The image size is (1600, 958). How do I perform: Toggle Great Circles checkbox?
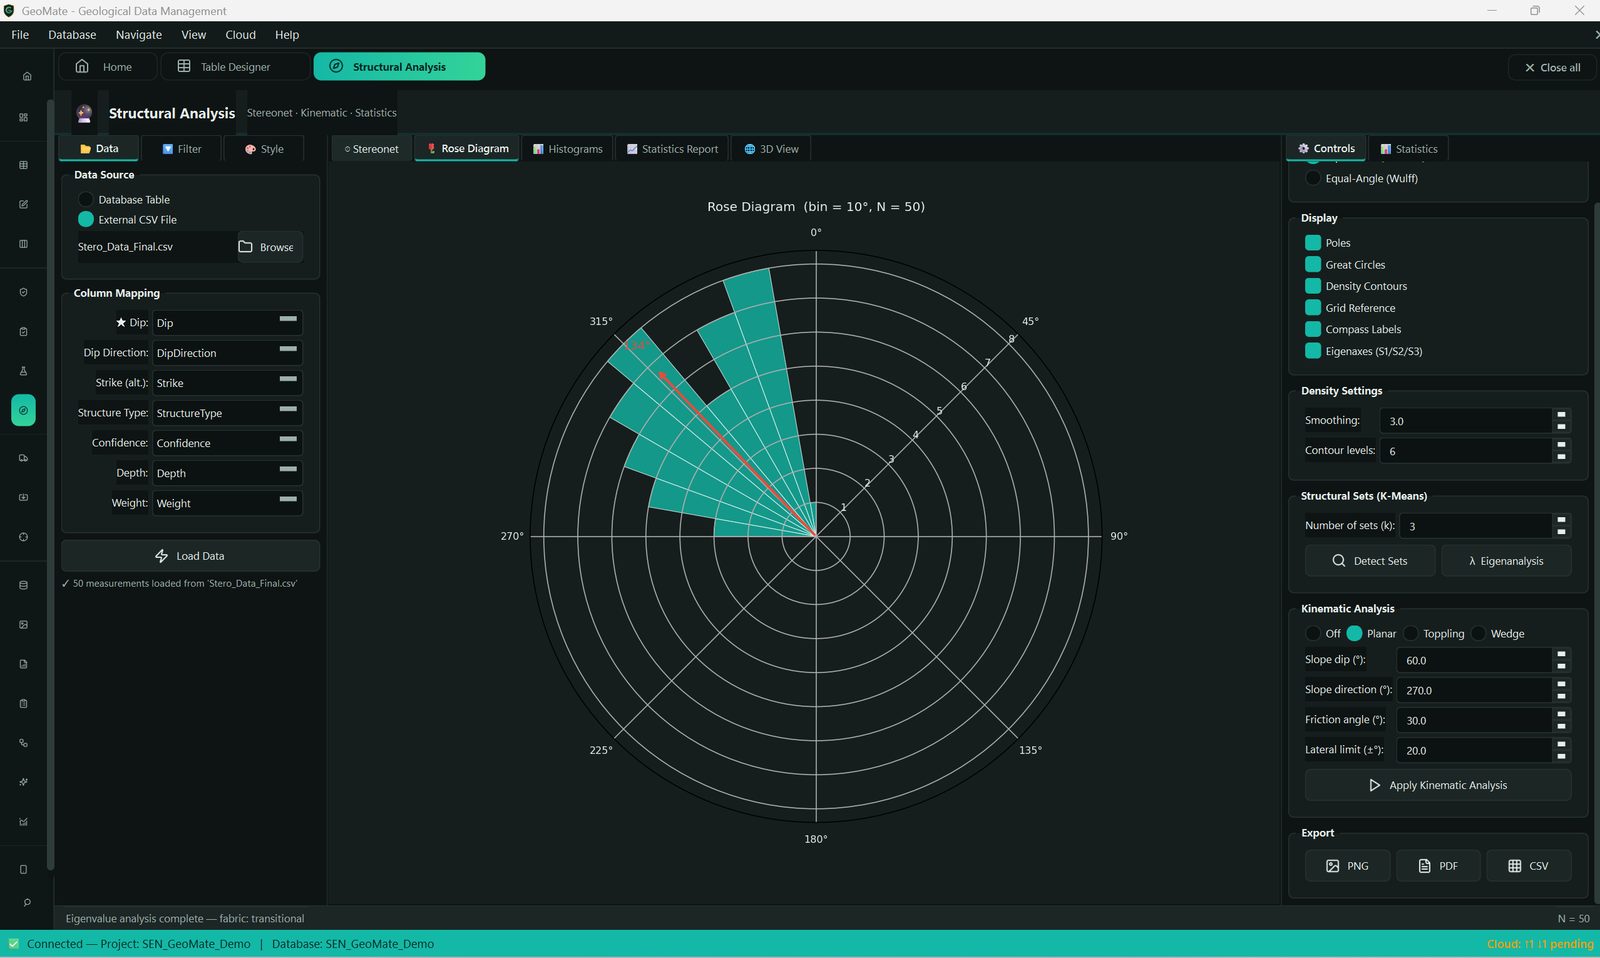[1313, 264]
